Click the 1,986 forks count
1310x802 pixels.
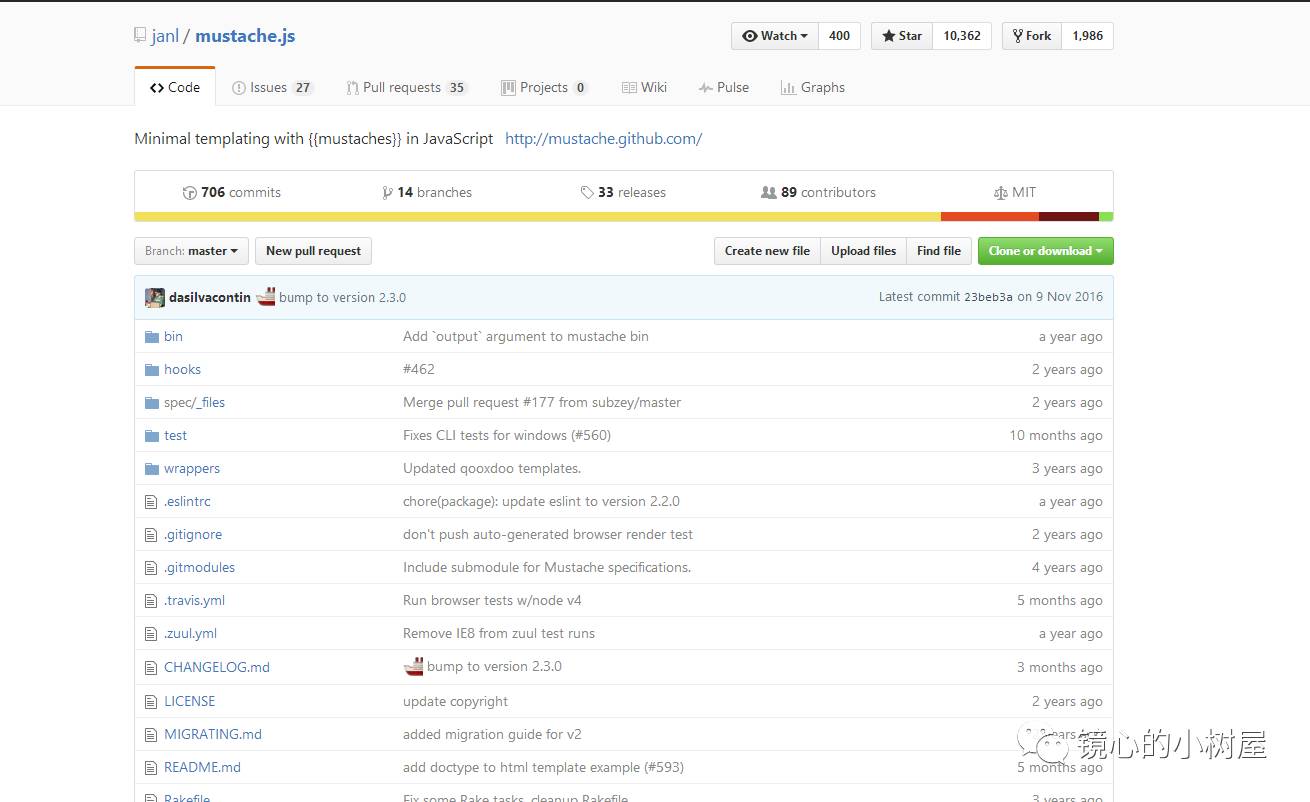tap(1088, 36)
